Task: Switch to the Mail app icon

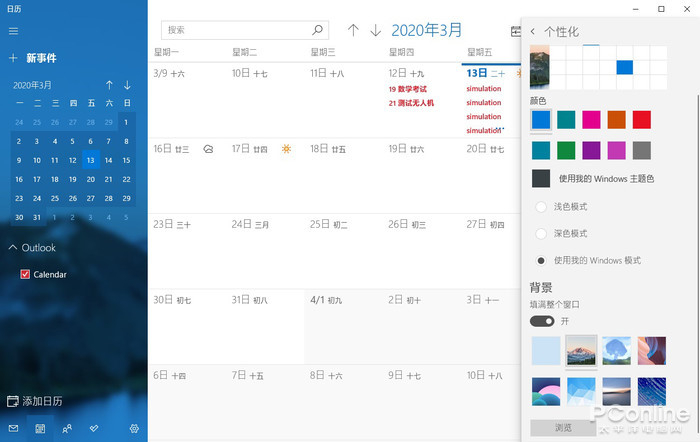Action: [13, 429]
